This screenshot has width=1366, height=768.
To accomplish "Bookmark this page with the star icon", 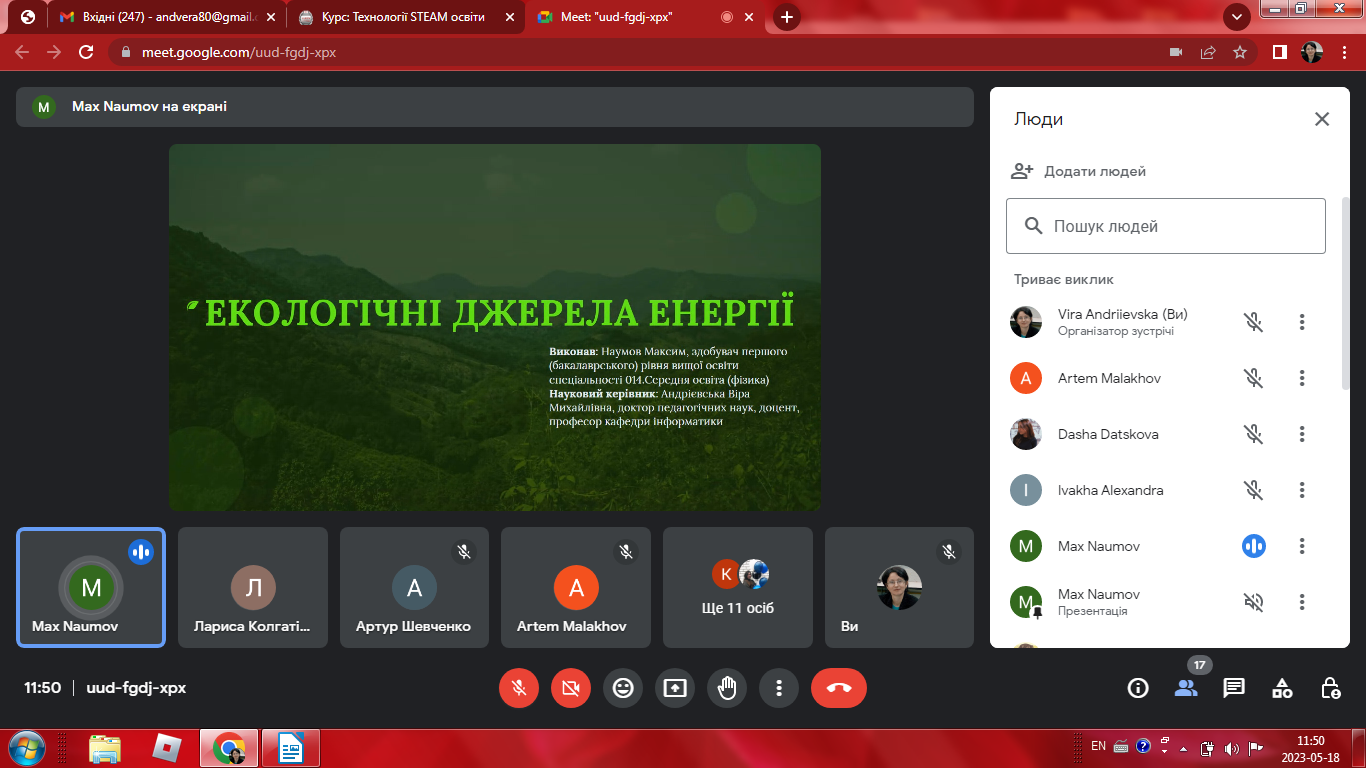I will pyautogui.click(x=1240, y=52).
